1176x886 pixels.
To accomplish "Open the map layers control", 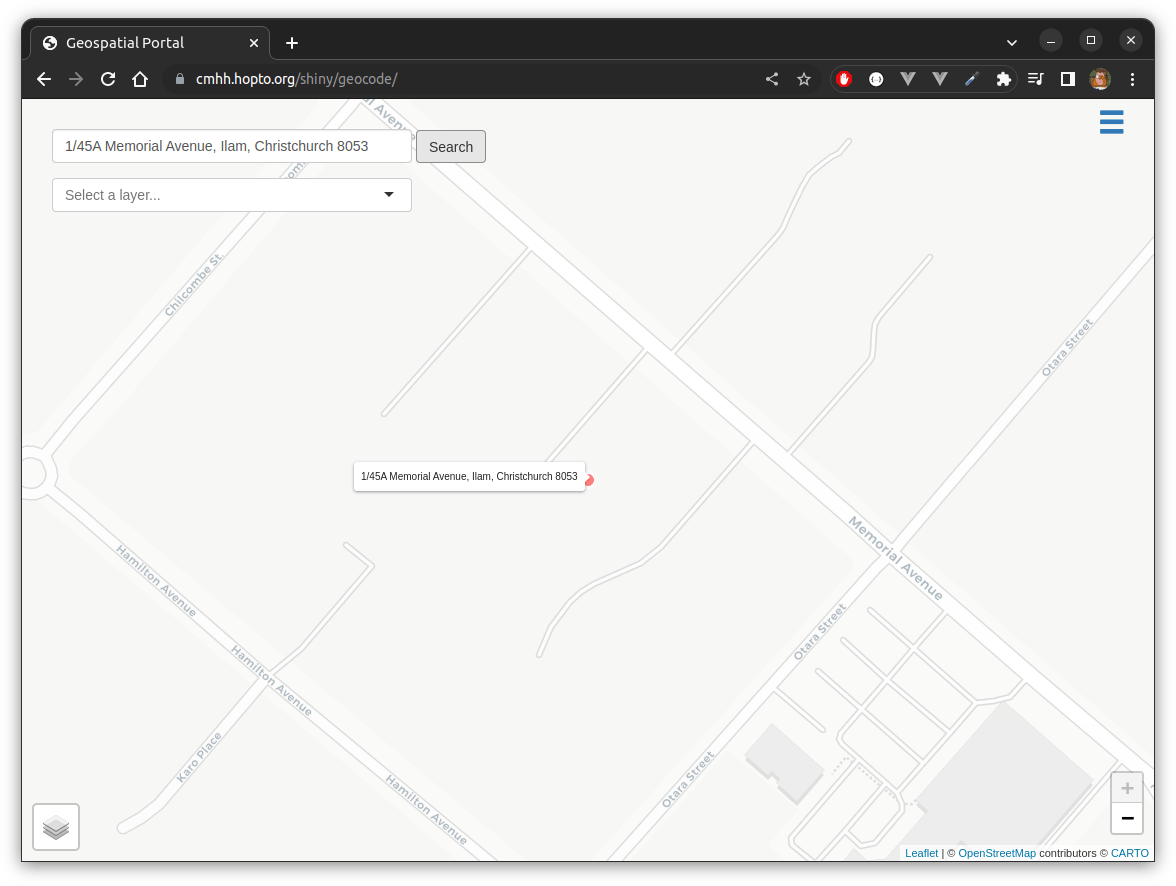I will click(56, 827).
